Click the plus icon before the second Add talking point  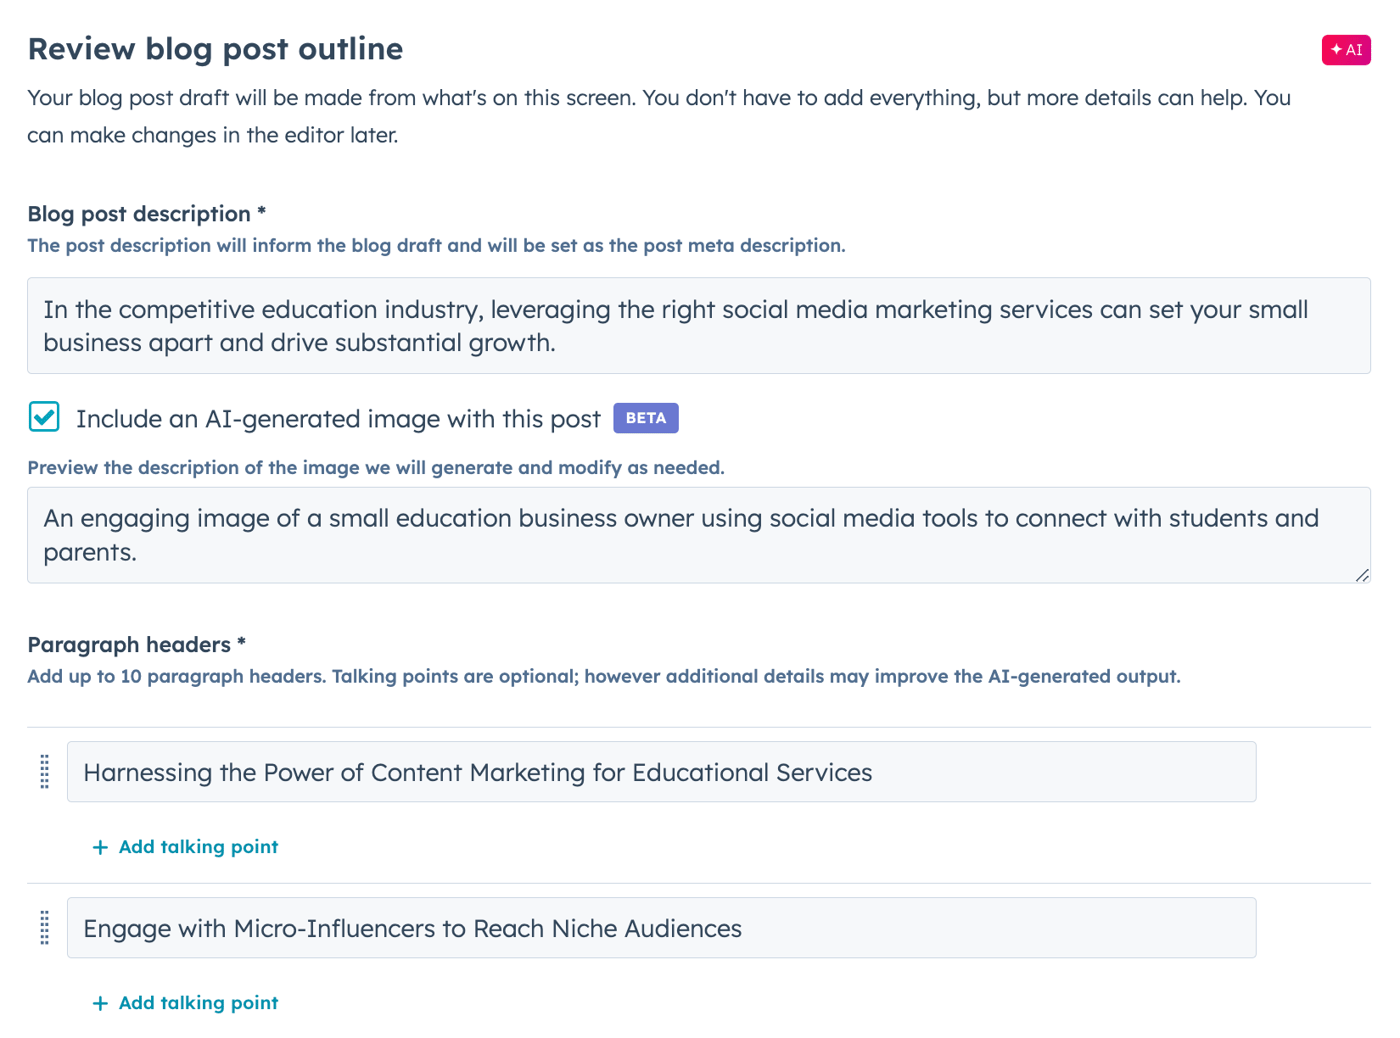[x=99, y=1002]
